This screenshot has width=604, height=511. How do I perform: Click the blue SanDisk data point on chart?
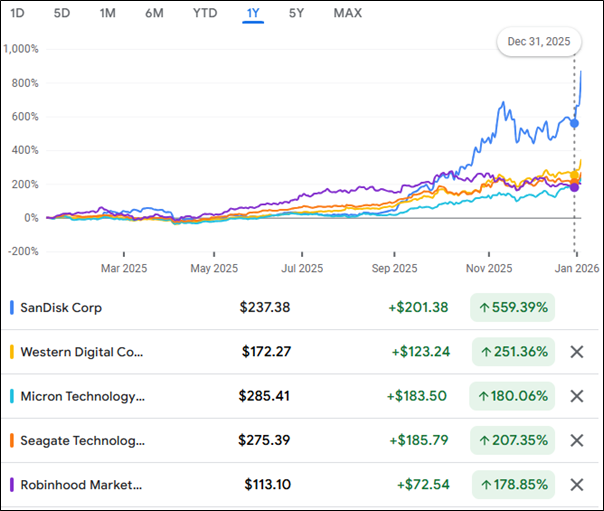point(574,123)
